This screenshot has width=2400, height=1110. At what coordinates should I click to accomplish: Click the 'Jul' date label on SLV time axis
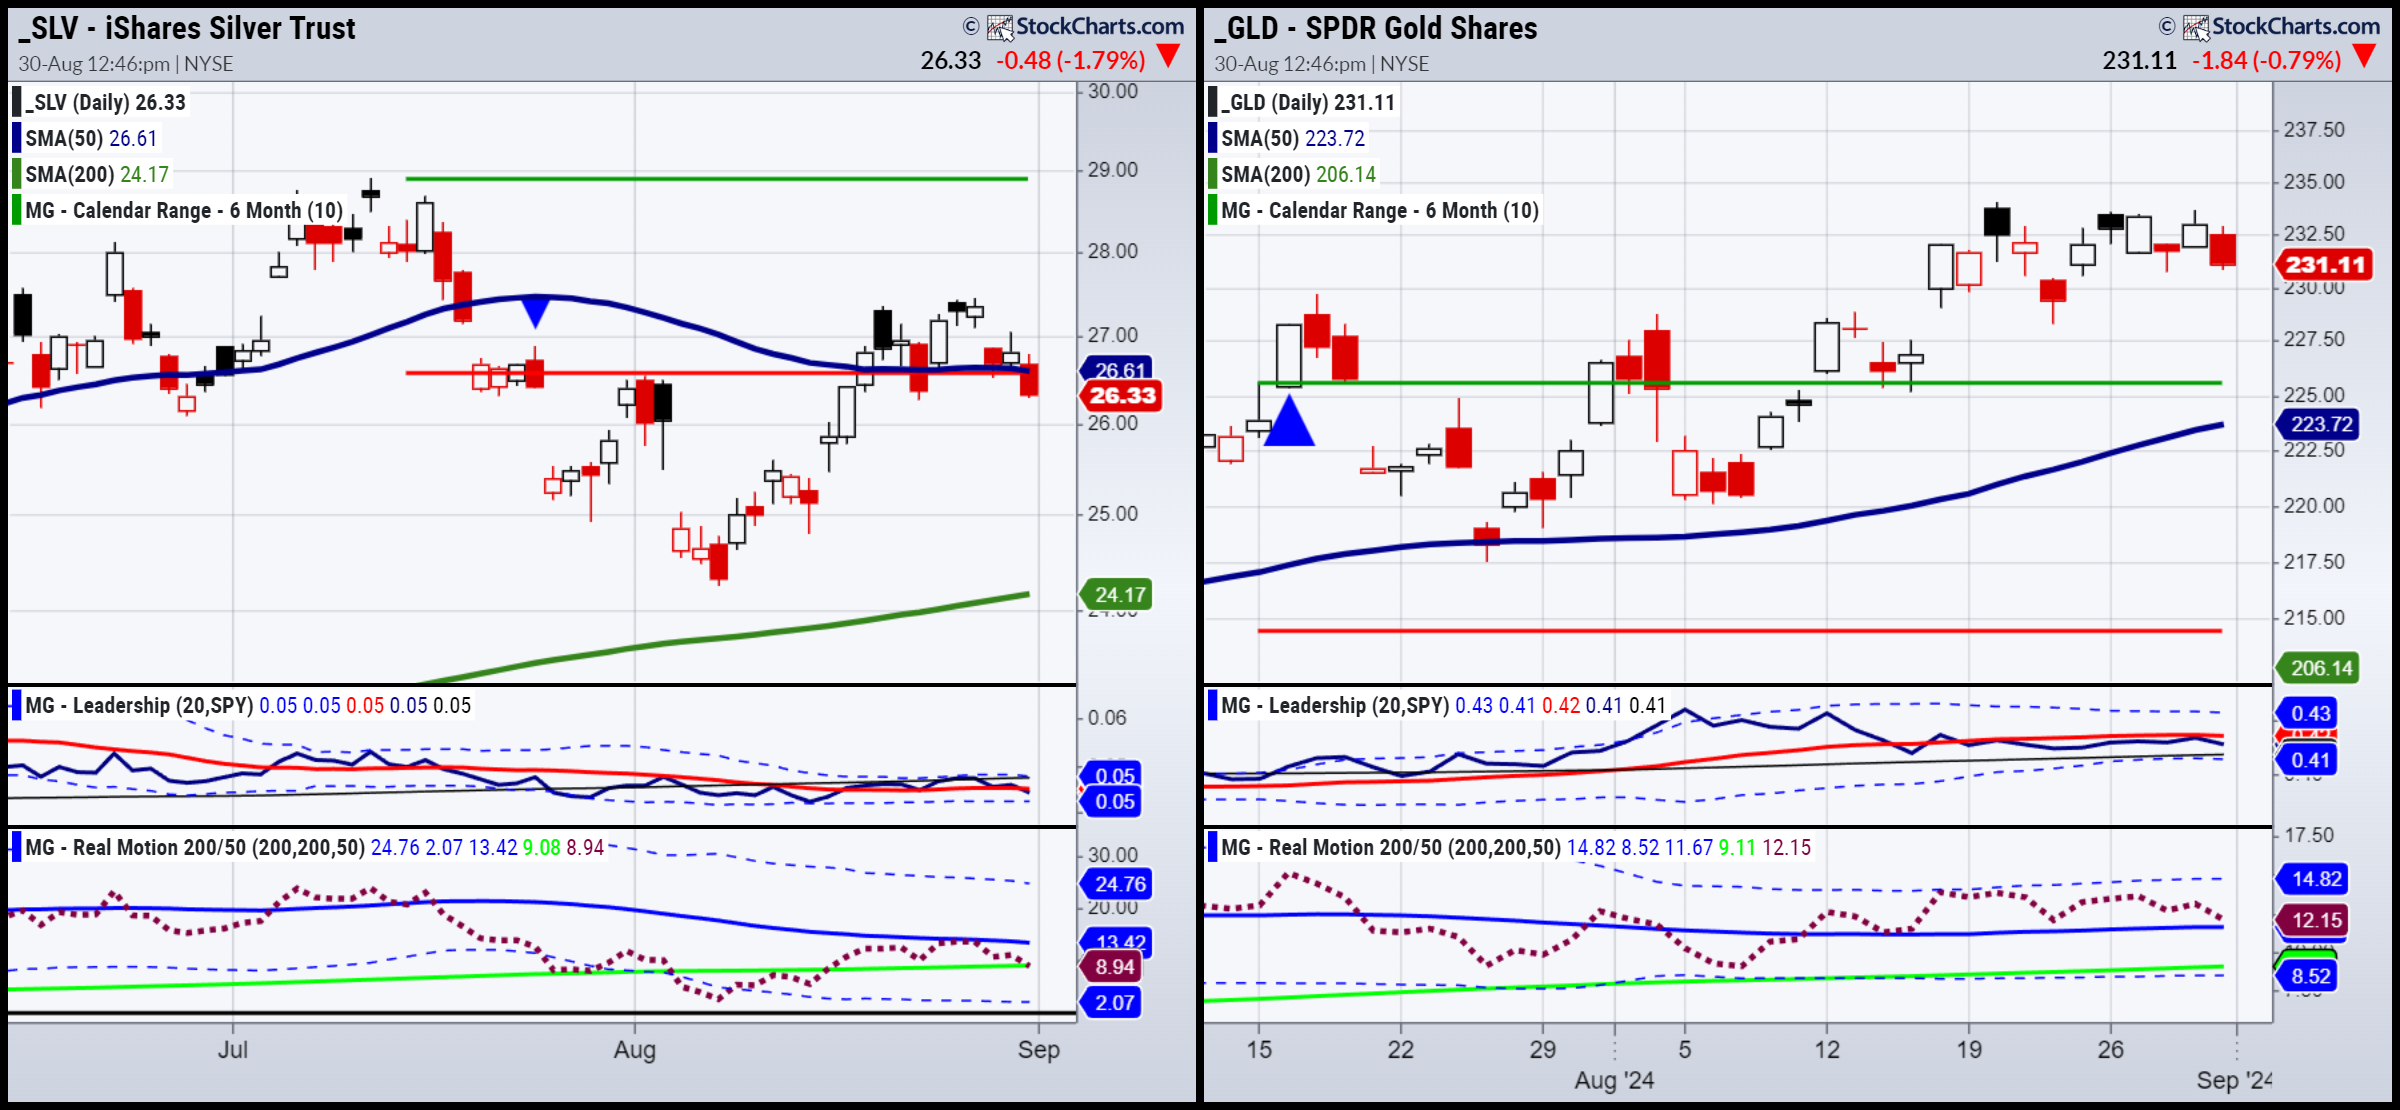point(233,1050)
